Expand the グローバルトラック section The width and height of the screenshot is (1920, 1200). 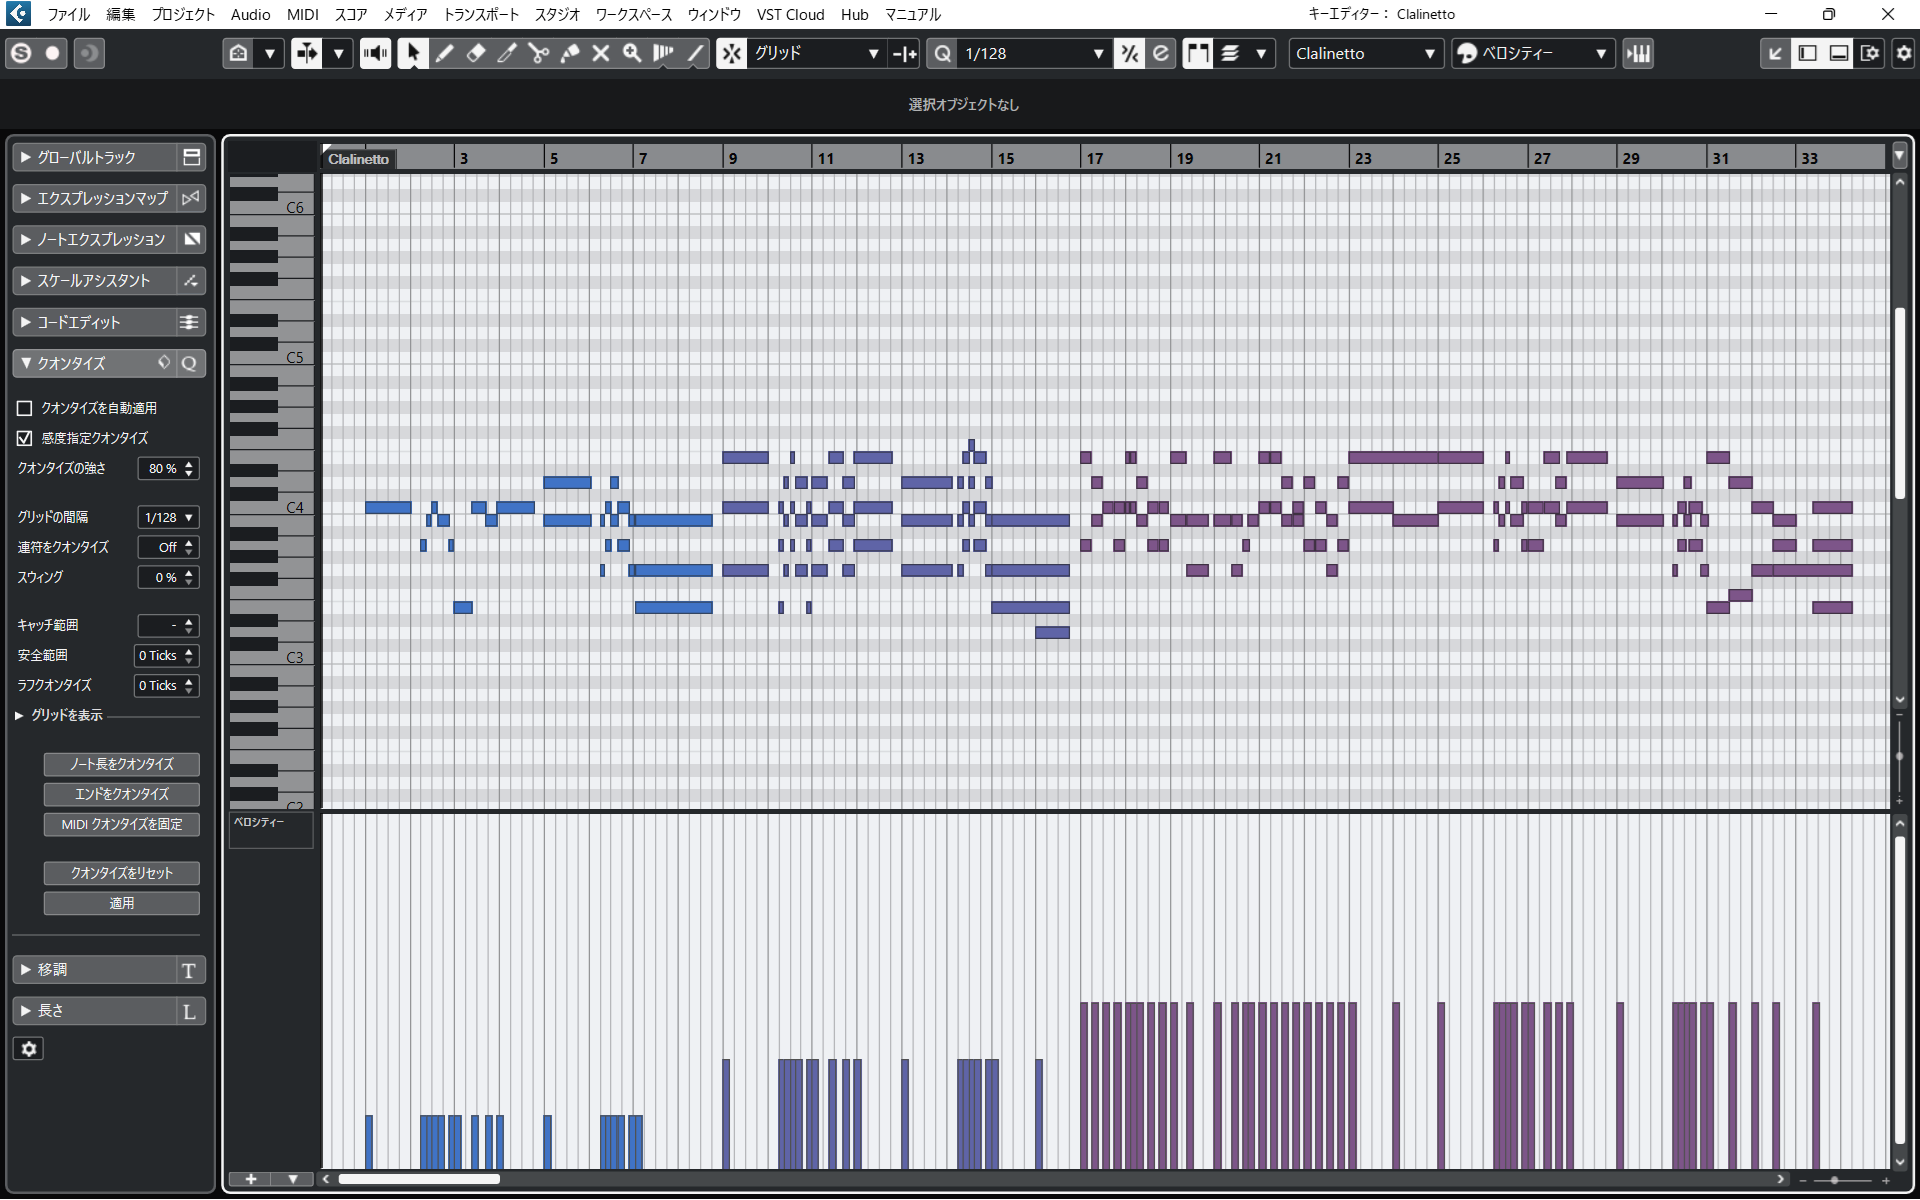(x=95, y=157)
